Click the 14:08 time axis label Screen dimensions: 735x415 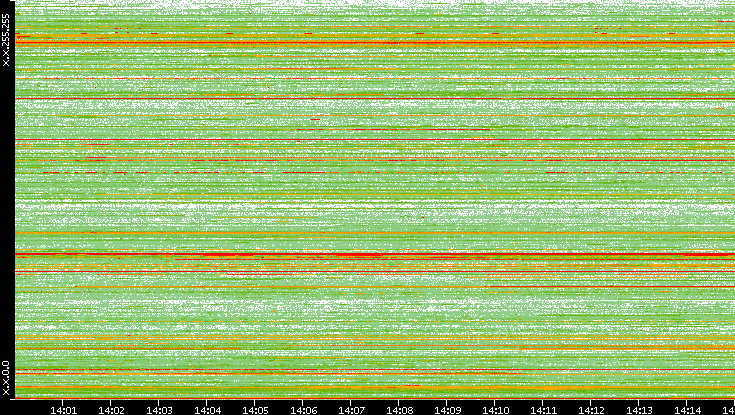(x=399, y=410)
